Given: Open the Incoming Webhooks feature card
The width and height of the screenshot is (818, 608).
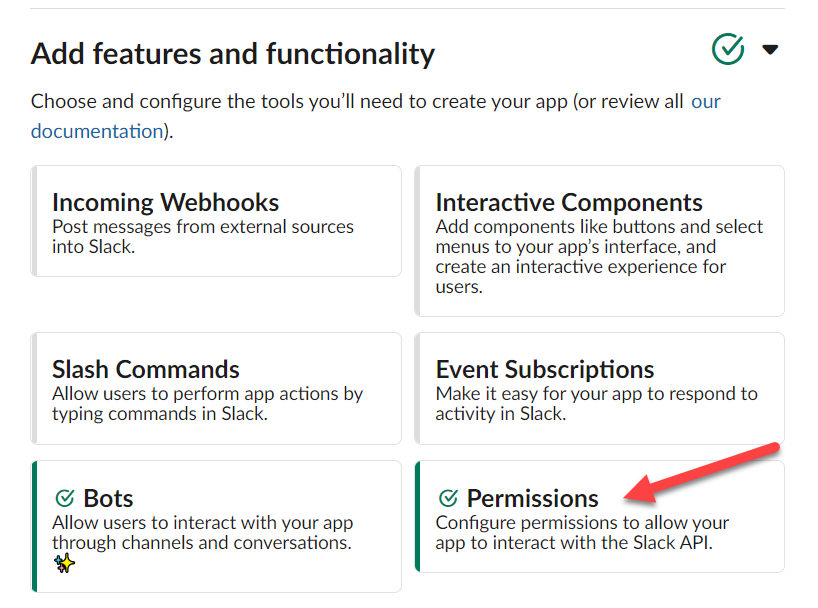Looking at the screenshot, I should pyautogui.click(x=216, y=221).
